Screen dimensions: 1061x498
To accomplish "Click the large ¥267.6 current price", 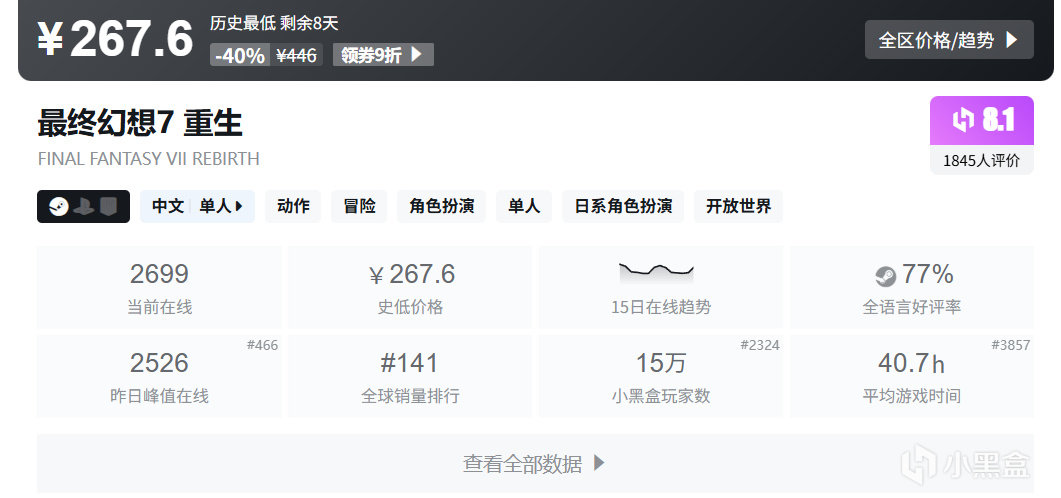I will click(x=115, y=39).
